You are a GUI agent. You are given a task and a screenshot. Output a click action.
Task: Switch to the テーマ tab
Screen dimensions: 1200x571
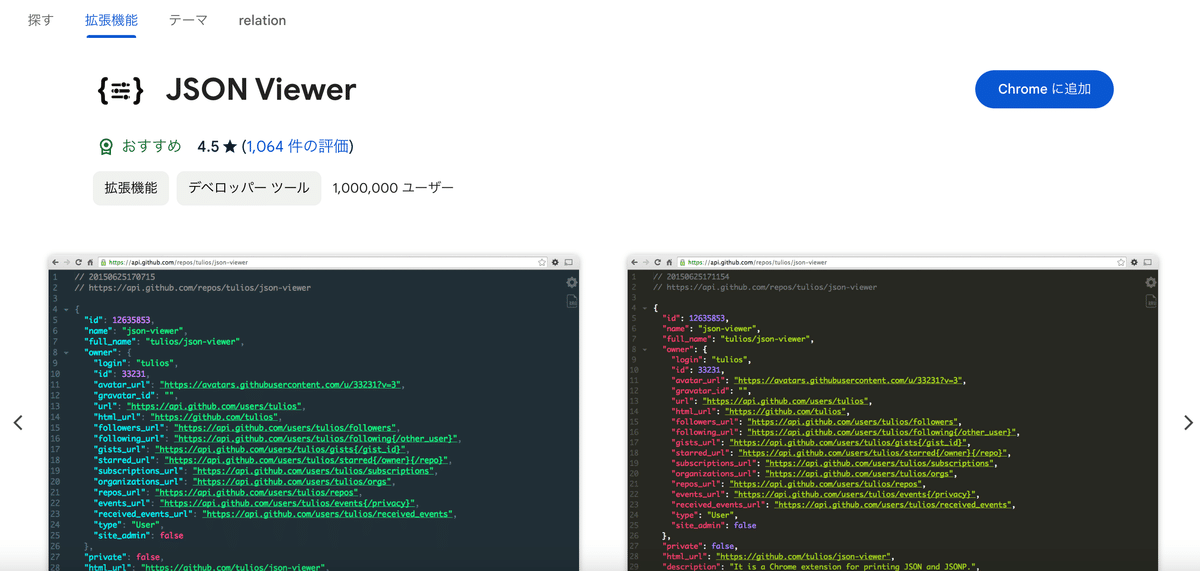188,20
